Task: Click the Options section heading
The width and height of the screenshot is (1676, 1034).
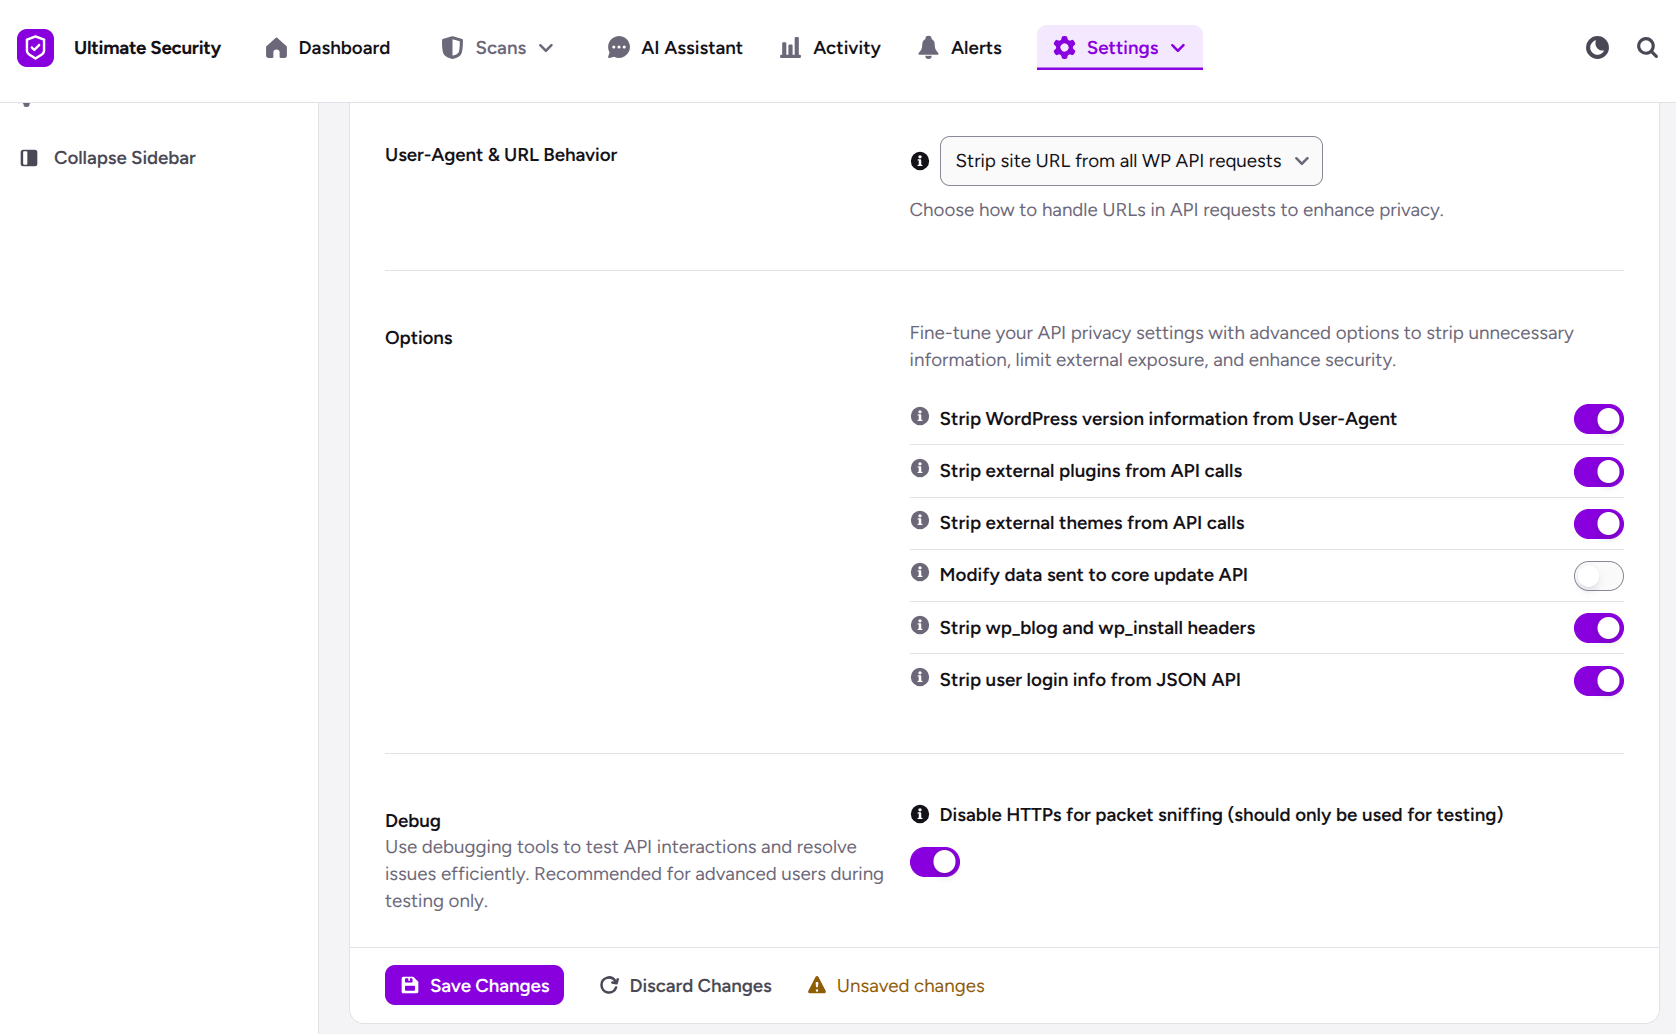Action: coord(419,338)
